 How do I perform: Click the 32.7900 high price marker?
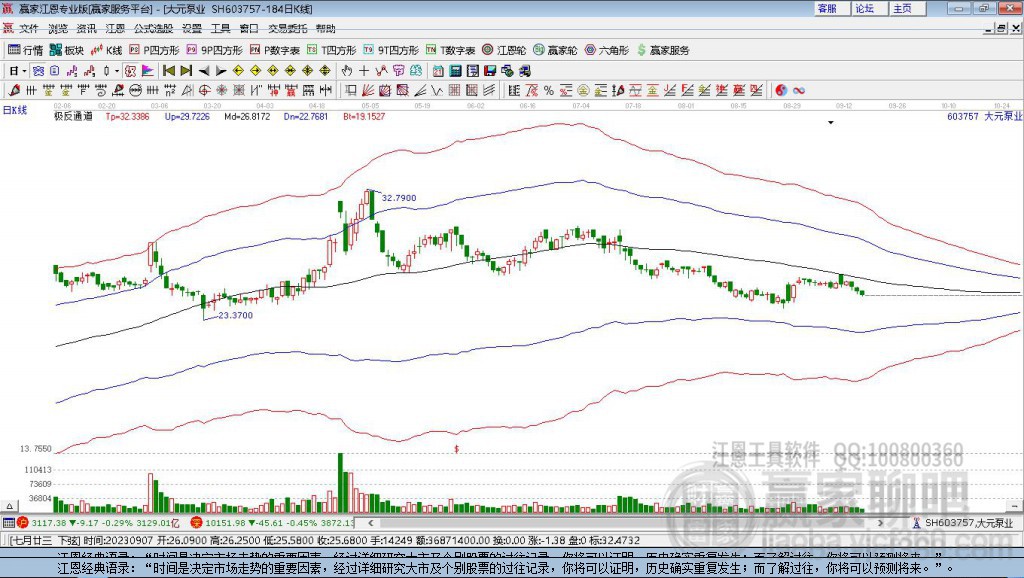click(x=398, y=198)
